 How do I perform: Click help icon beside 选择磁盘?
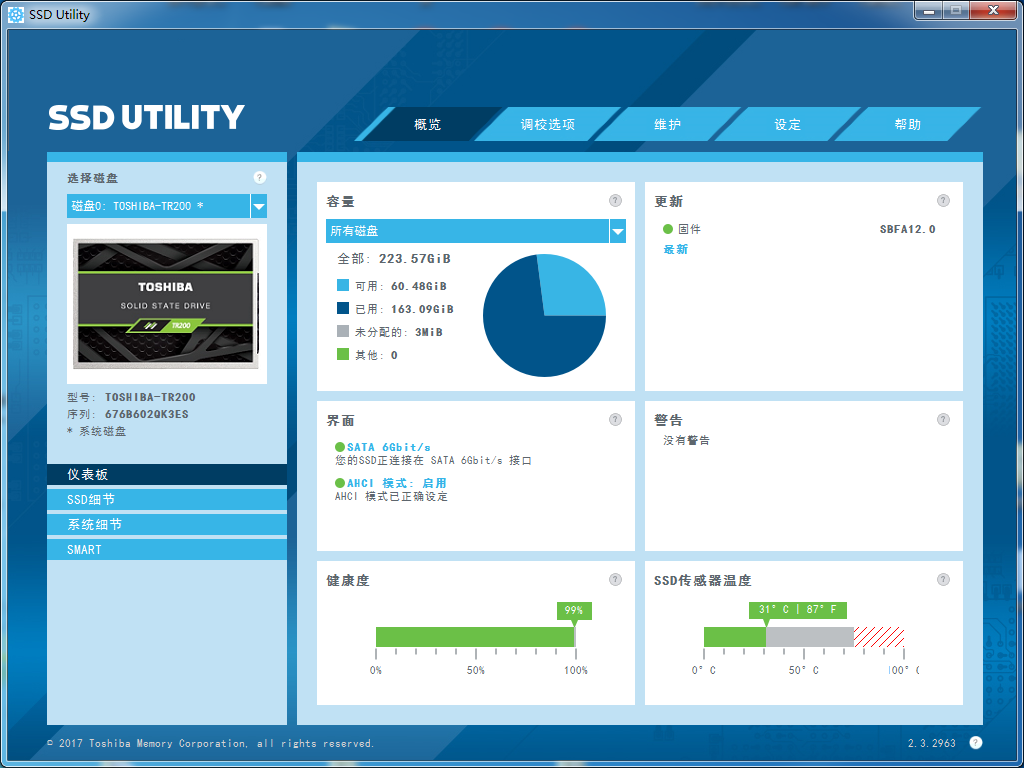pyautogui.click(x=260, y=178)
